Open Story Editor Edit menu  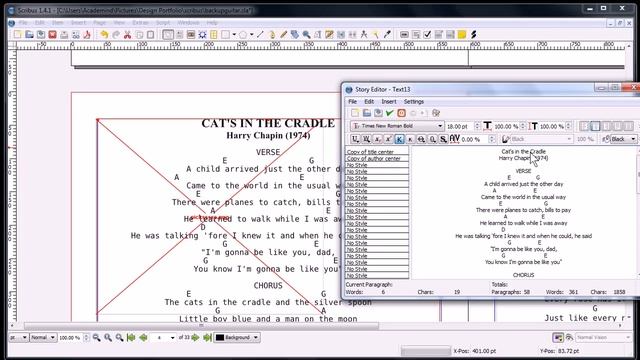[369, 102]
